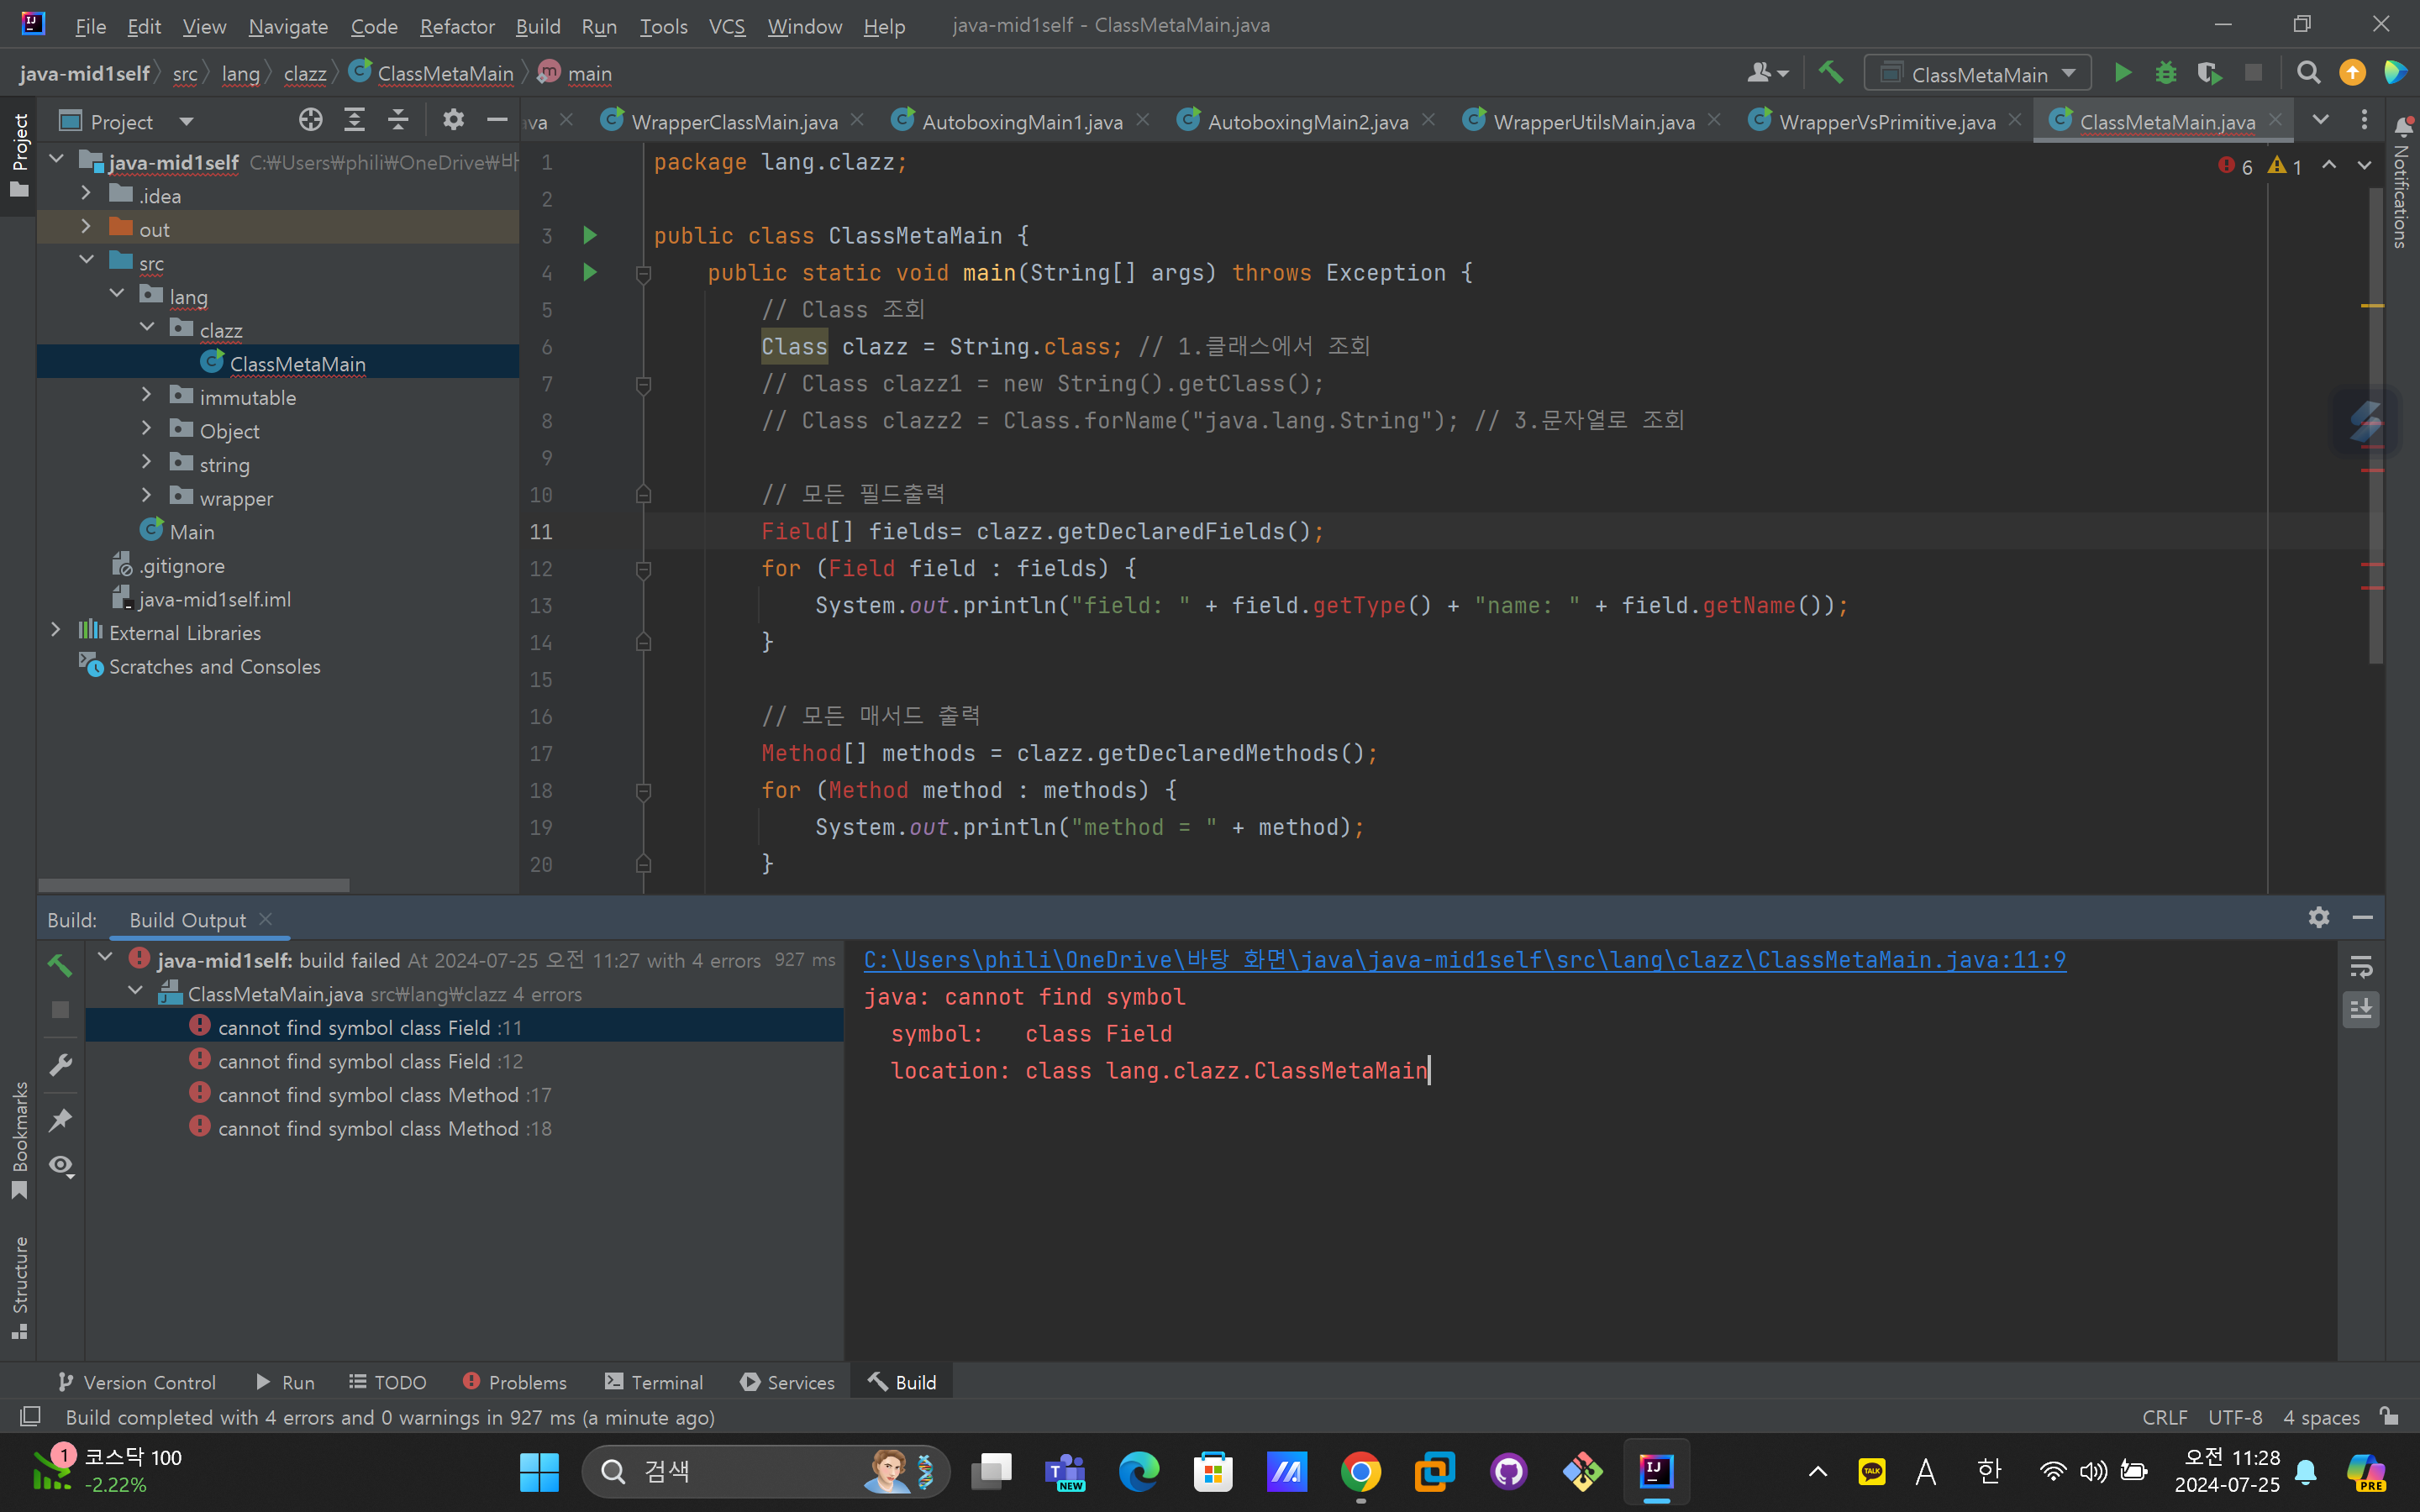
Task: Open the Project view mode dropdown
Action: (x=186, y=121)
